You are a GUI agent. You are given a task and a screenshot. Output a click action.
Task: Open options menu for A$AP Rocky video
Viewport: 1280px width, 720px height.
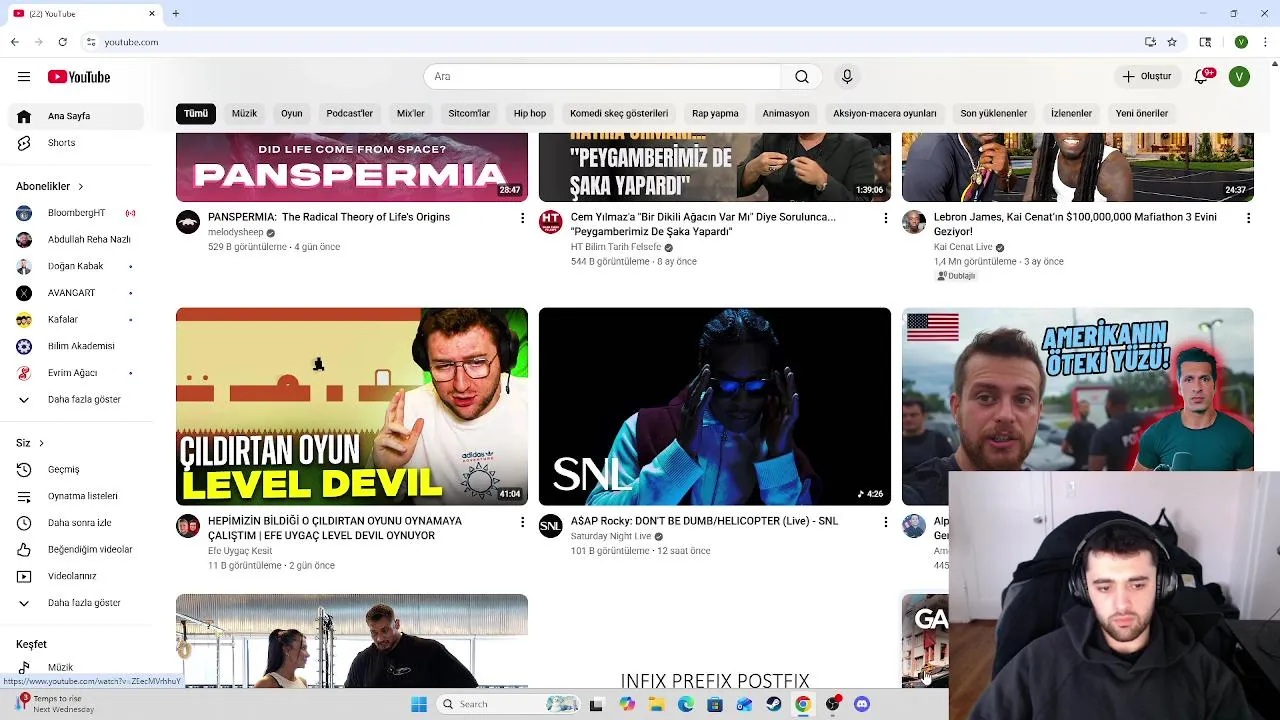(885, 522)
